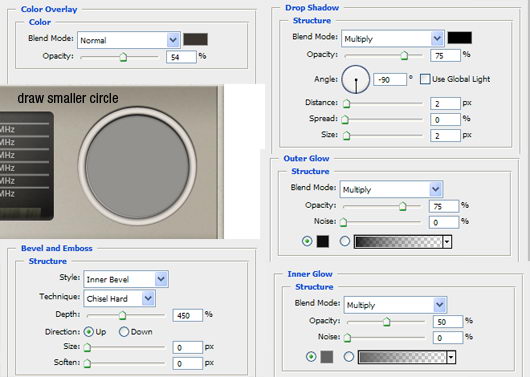Click the Outer Glow Noise value field

444,222
